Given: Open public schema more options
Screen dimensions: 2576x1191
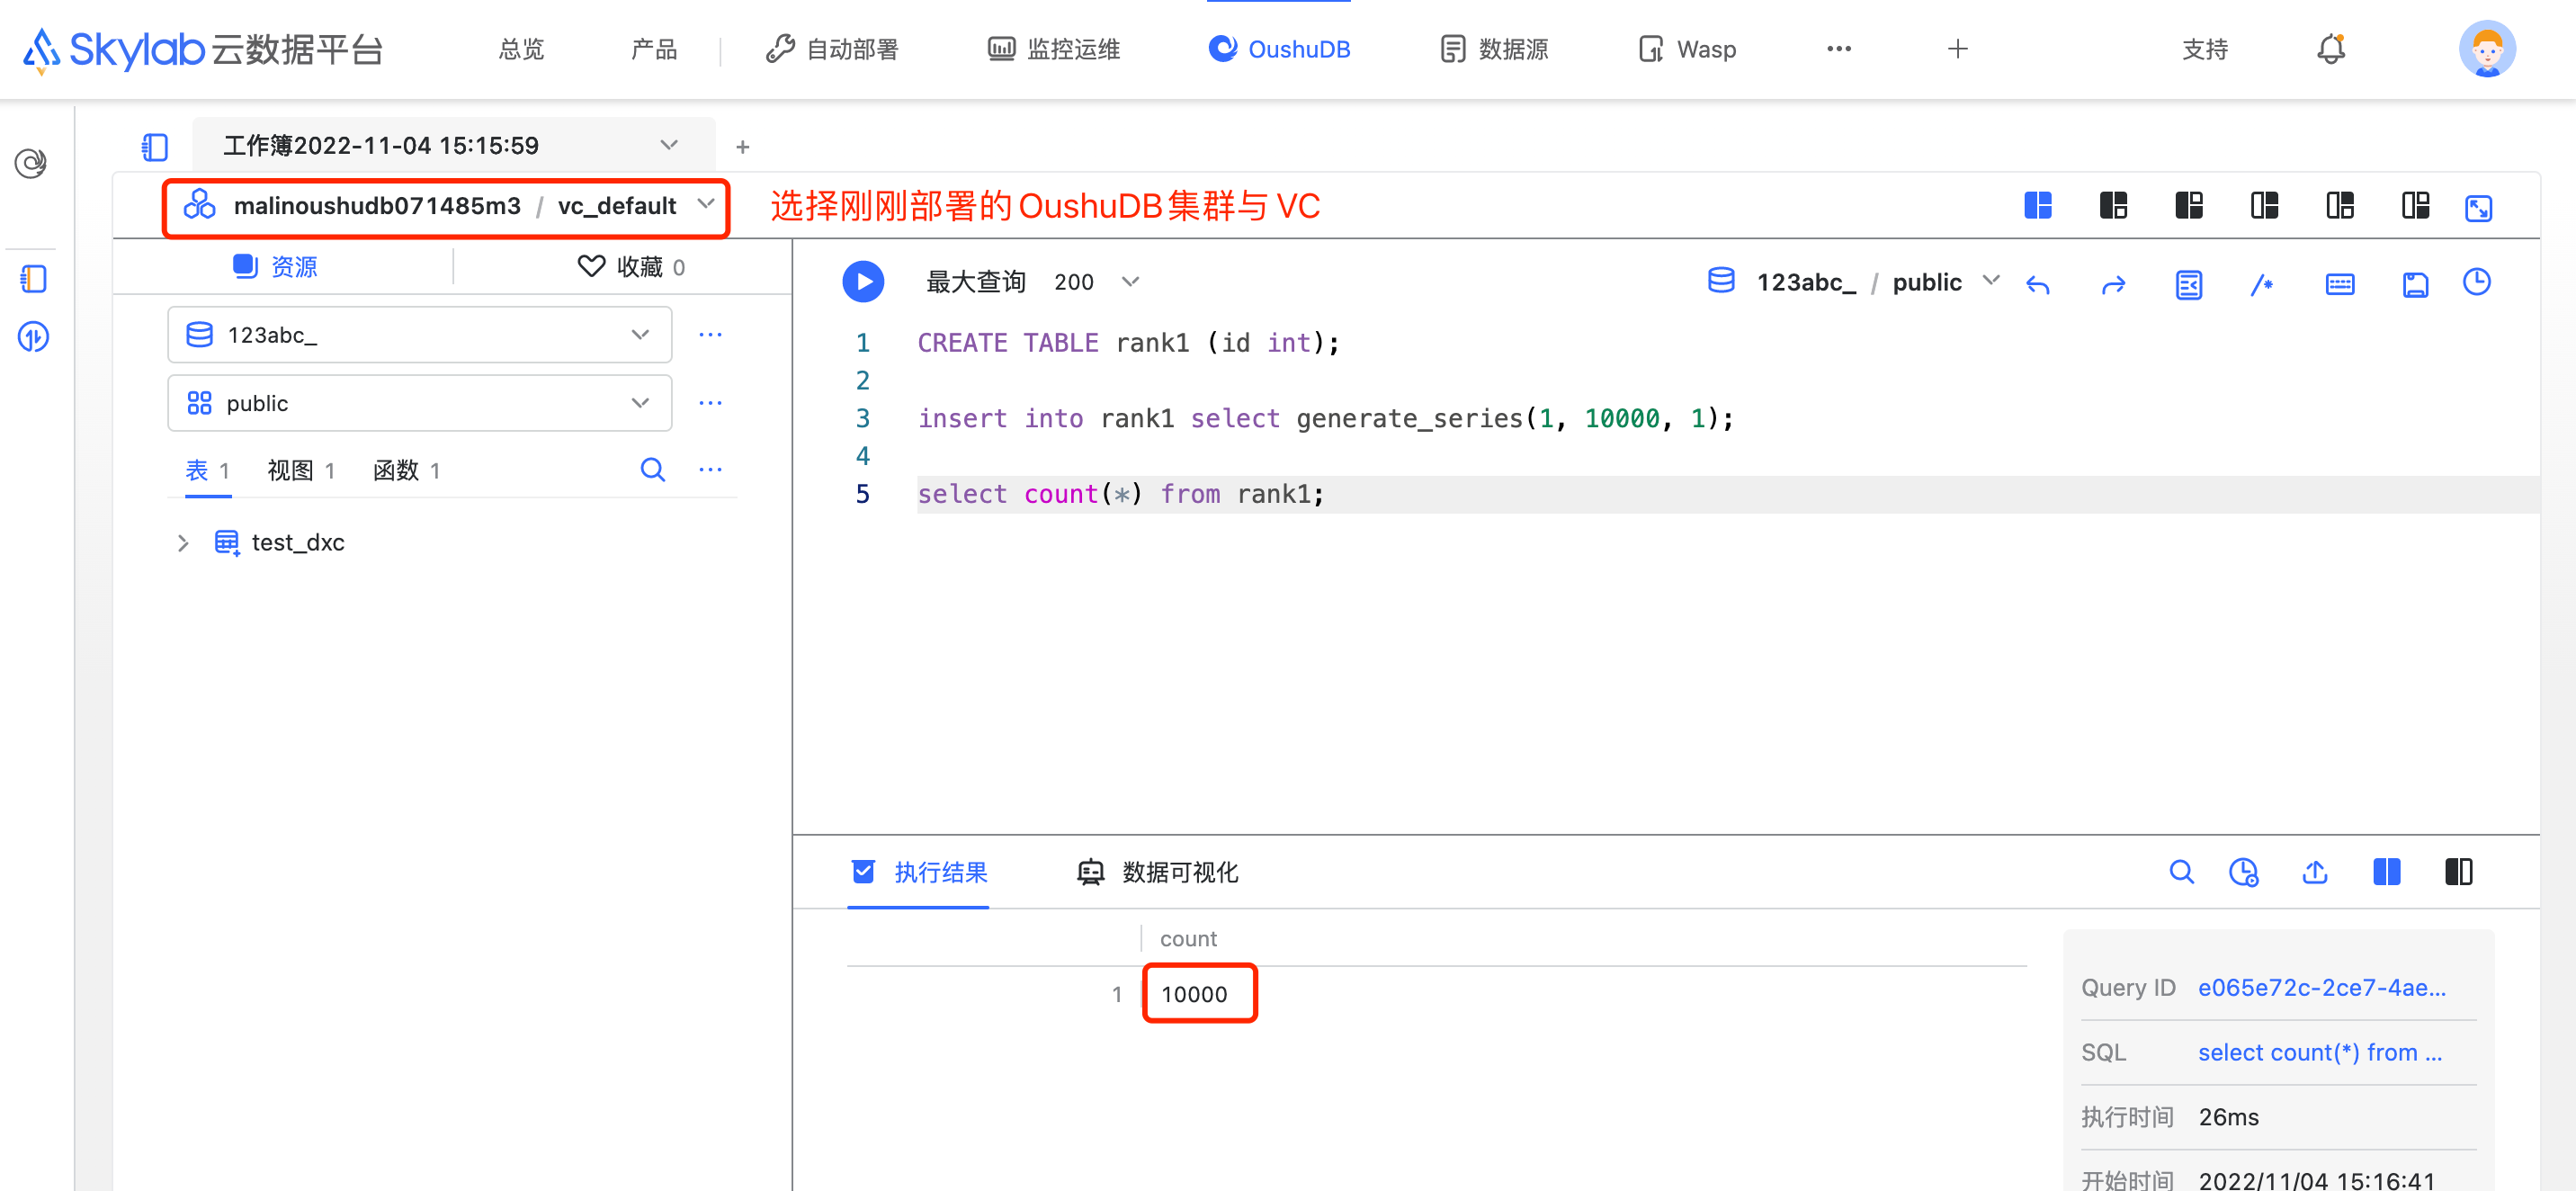Looking at the screenshot, I should pos(710,402).
